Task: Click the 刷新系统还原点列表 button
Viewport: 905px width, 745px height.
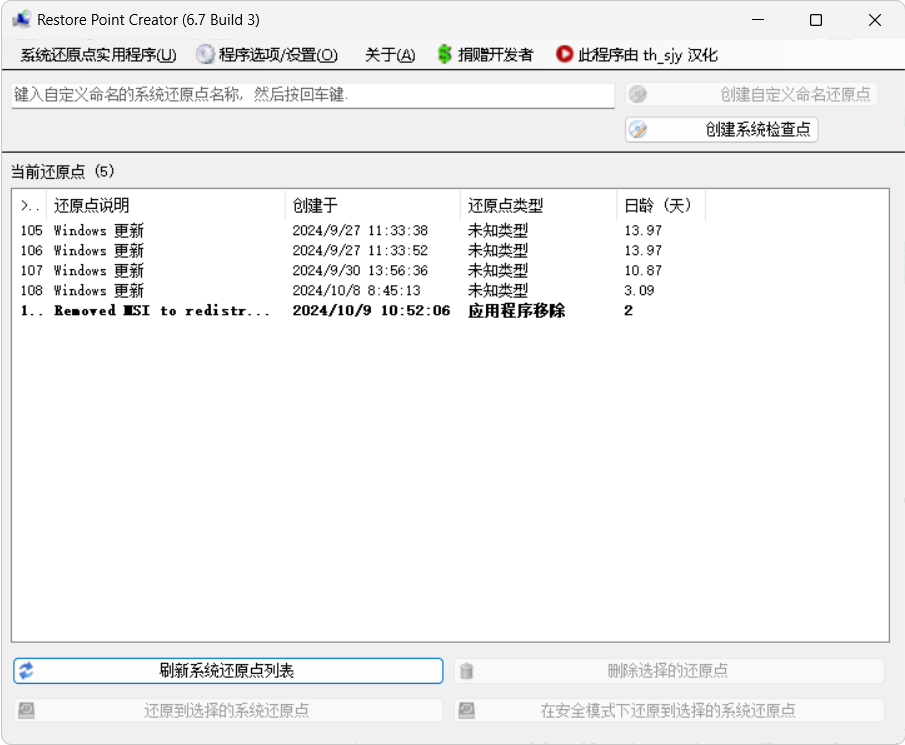Action: pyautogui.click(x=228, y=671)
